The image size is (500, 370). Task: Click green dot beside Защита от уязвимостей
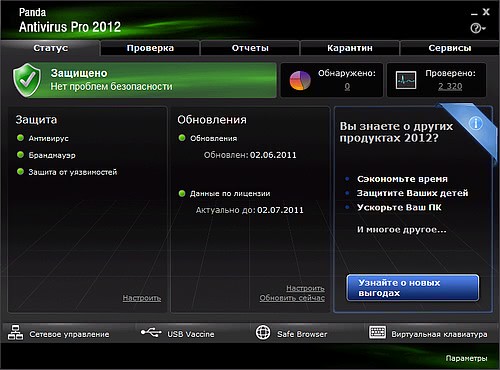(x=20, y=172)
